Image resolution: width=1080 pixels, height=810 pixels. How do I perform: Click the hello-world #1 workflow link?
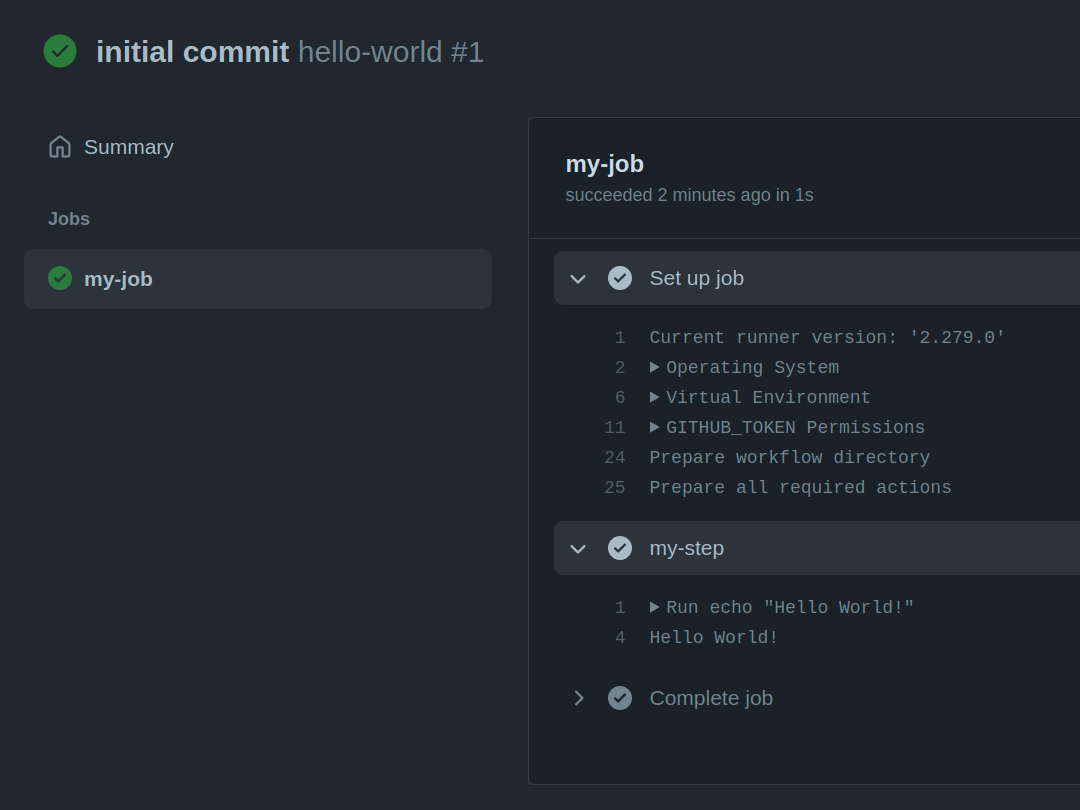pos(390,52)
